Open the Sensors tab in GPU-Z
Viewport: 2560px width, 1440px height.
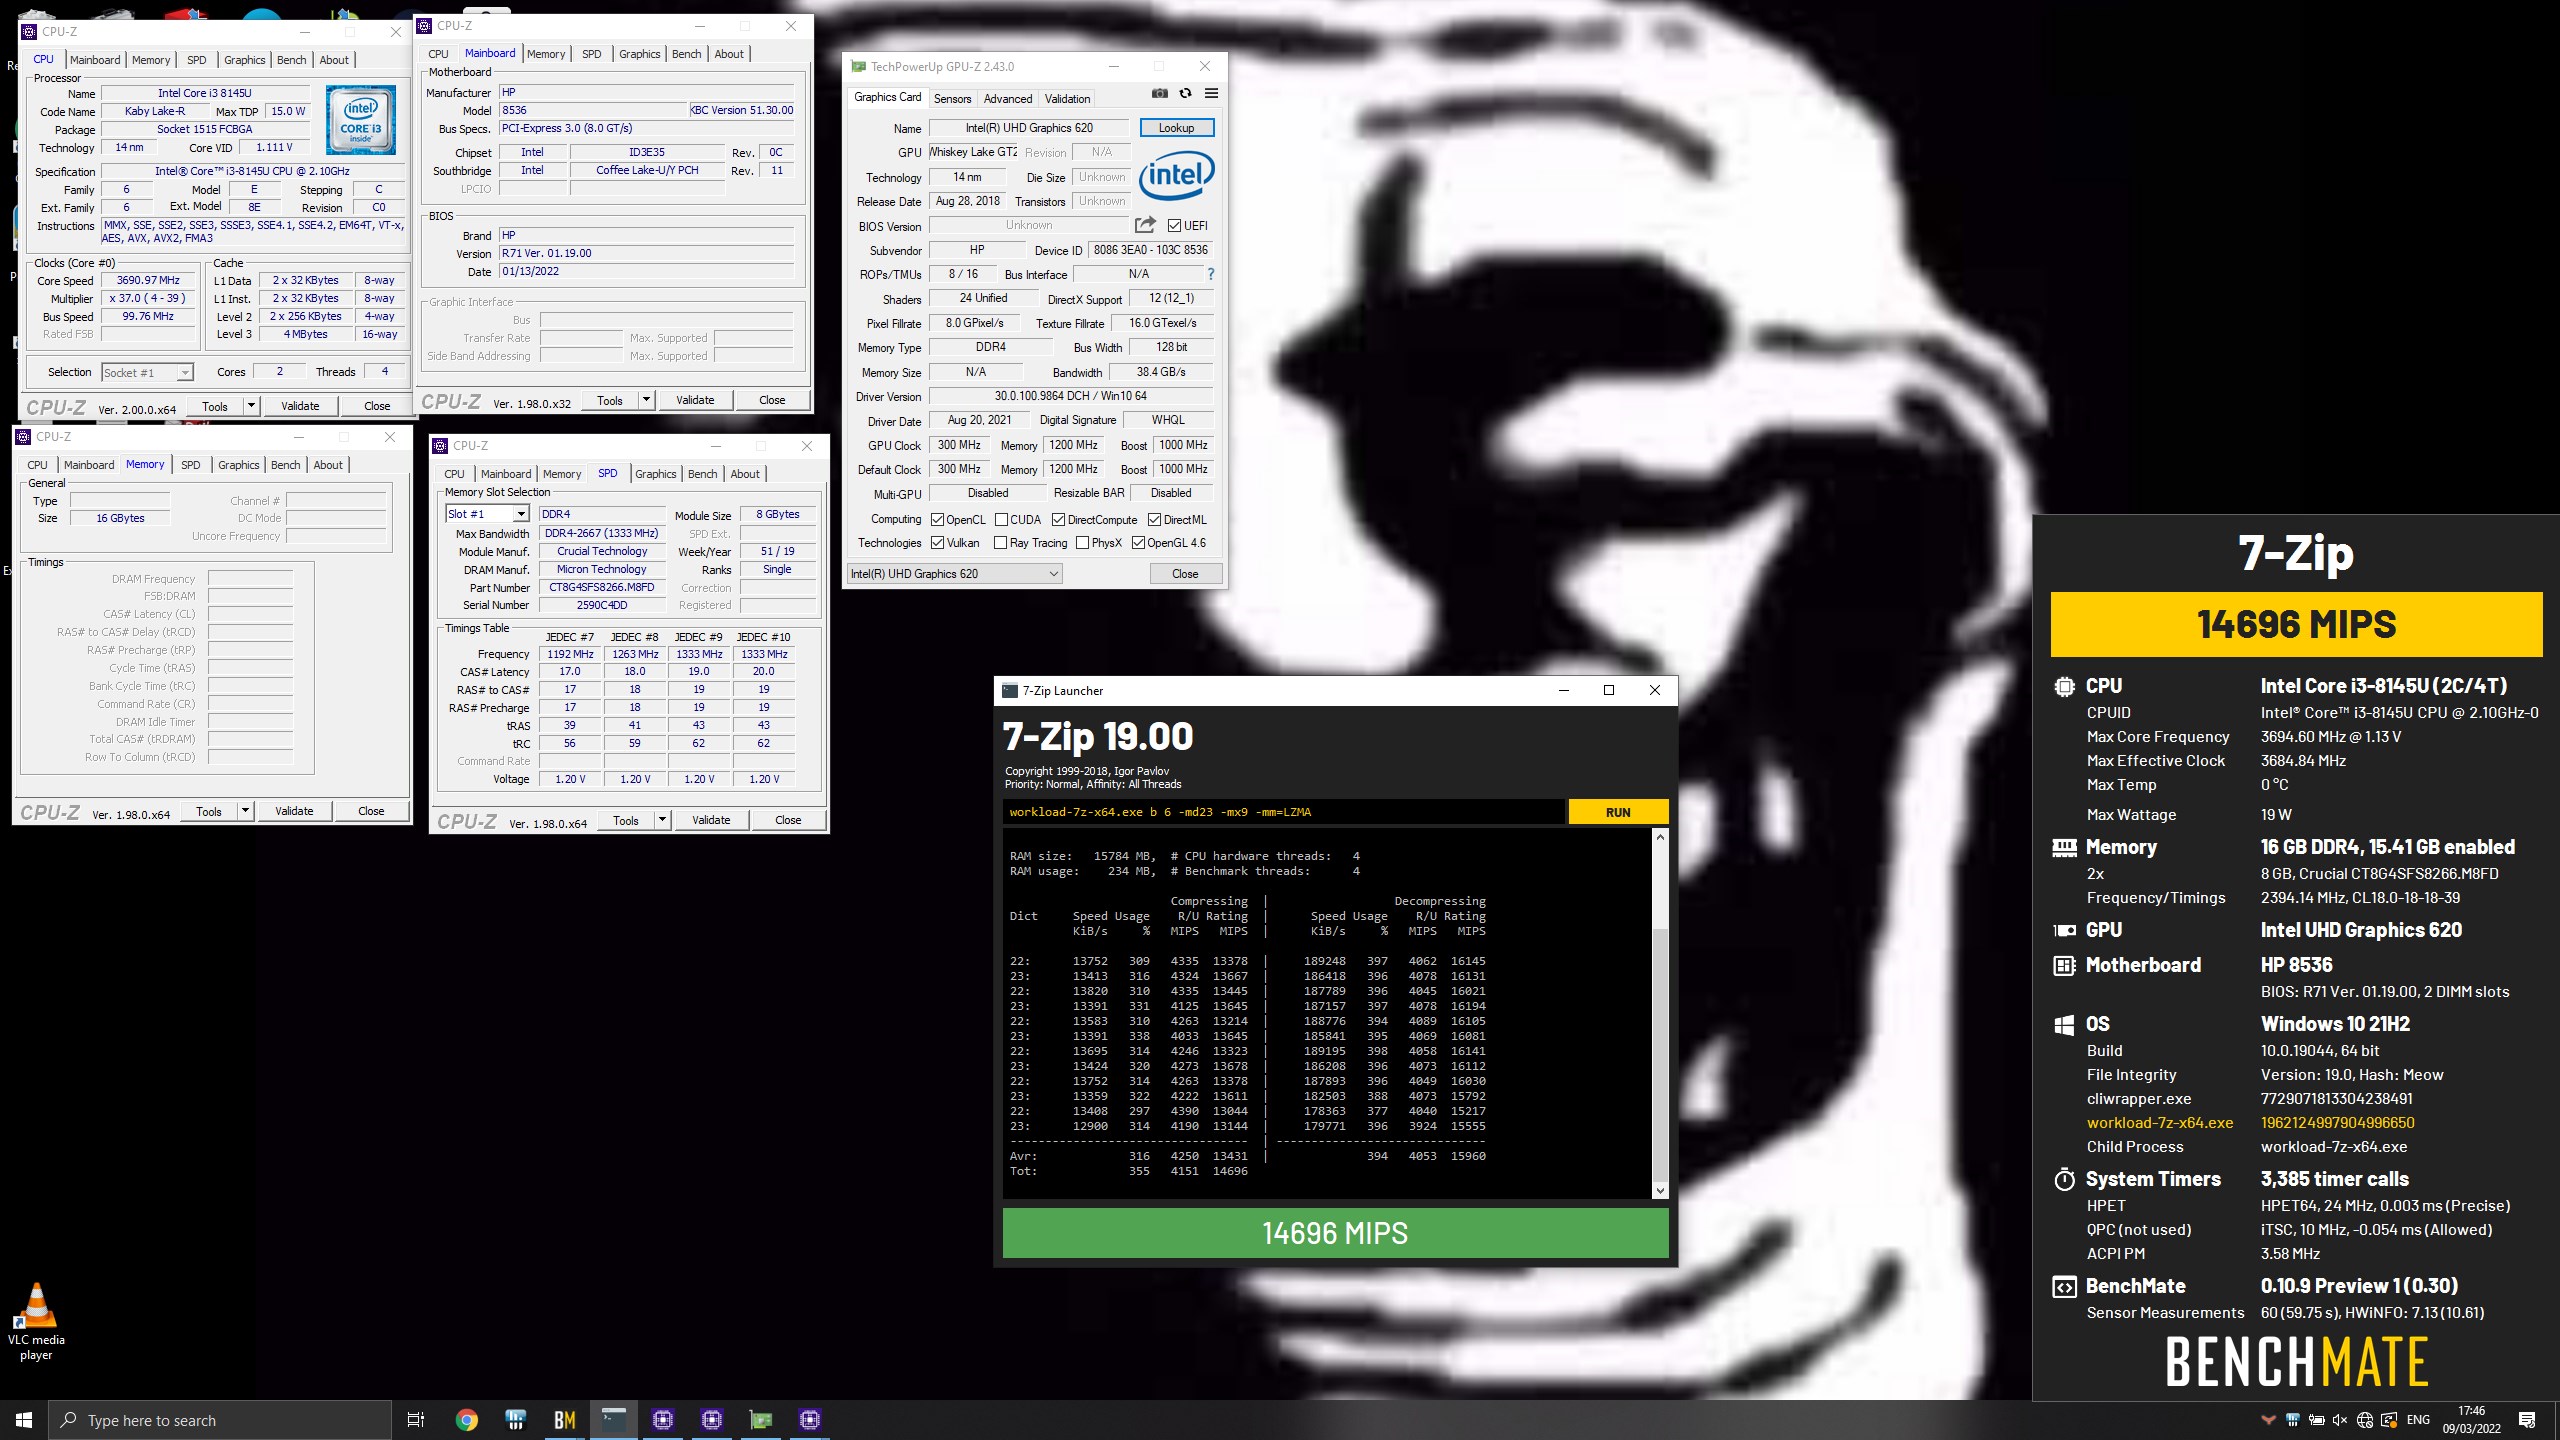point(952,99)
